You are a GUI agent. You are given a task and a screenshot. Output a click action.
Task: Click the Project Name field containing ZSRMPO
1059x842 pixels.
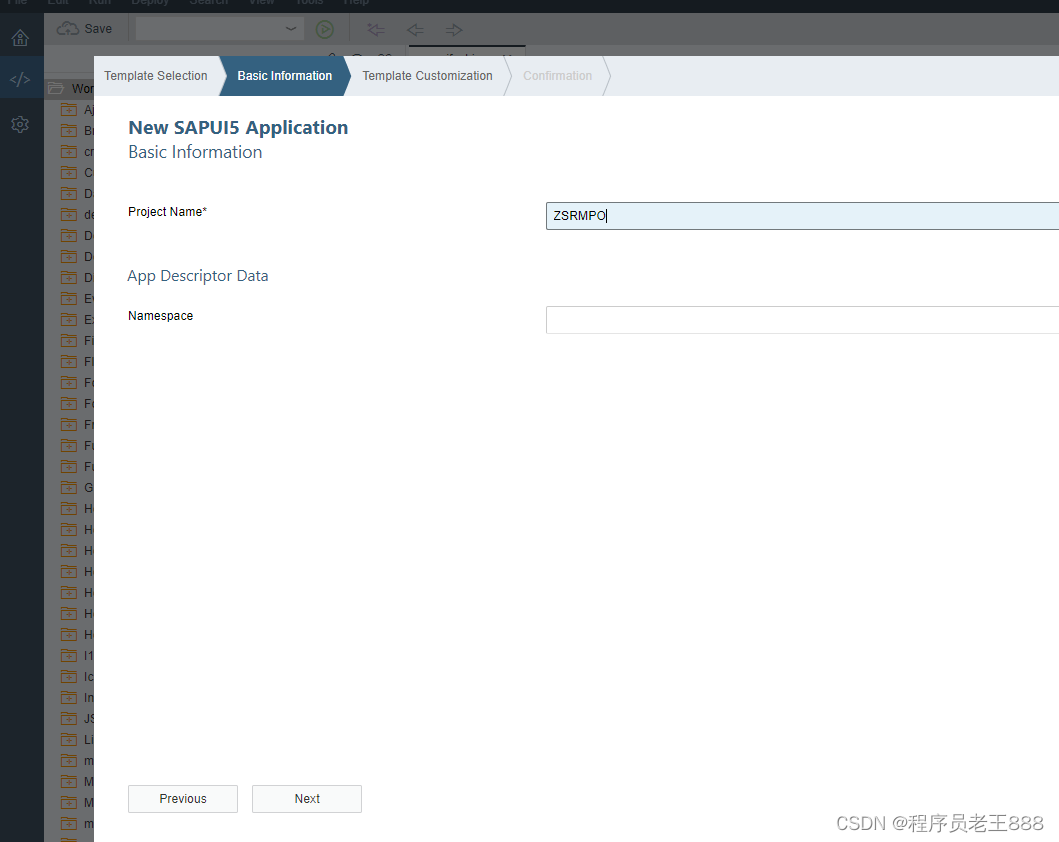click(802, 216)
